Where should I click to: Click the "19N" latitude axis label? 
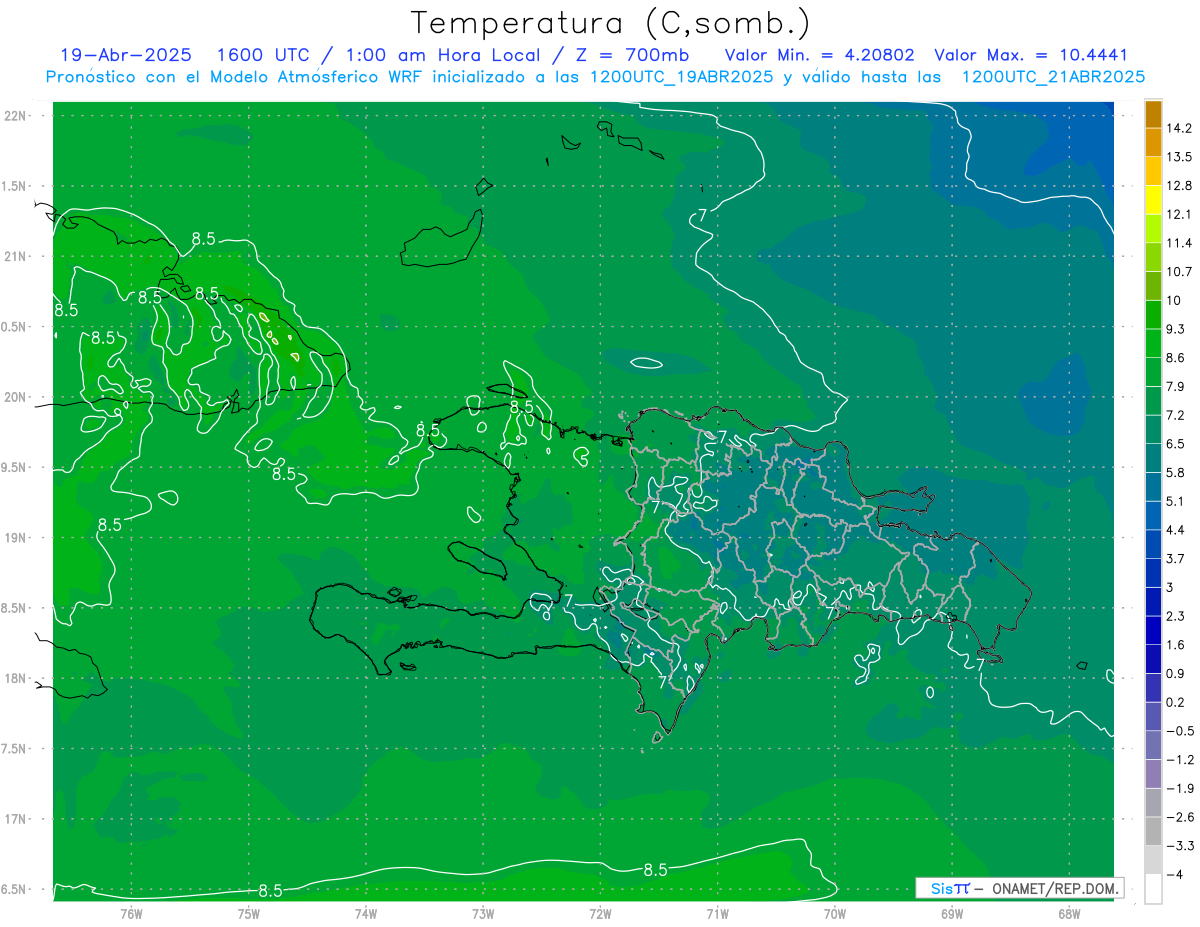tap(17, 538)
